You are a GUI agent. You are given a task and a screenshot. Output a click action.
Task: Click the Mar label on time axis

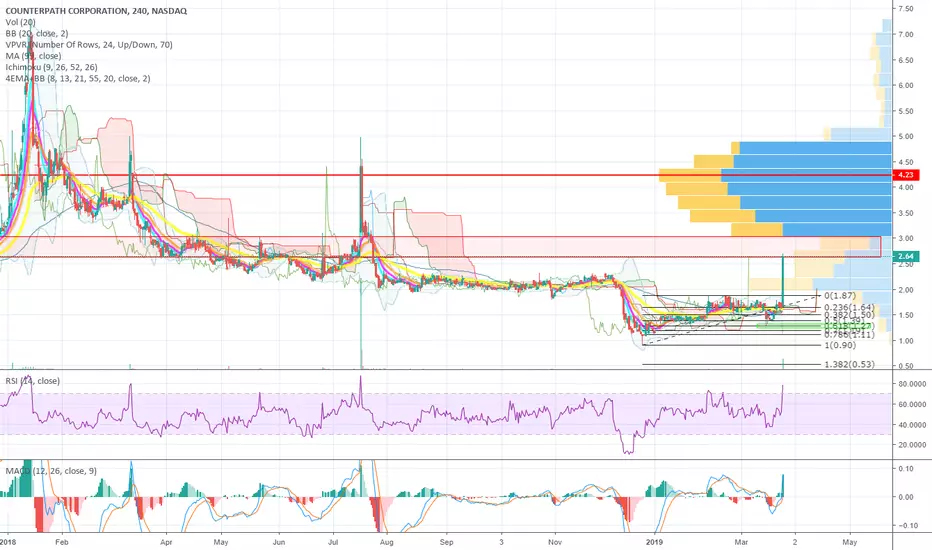(x=741, y=542)
